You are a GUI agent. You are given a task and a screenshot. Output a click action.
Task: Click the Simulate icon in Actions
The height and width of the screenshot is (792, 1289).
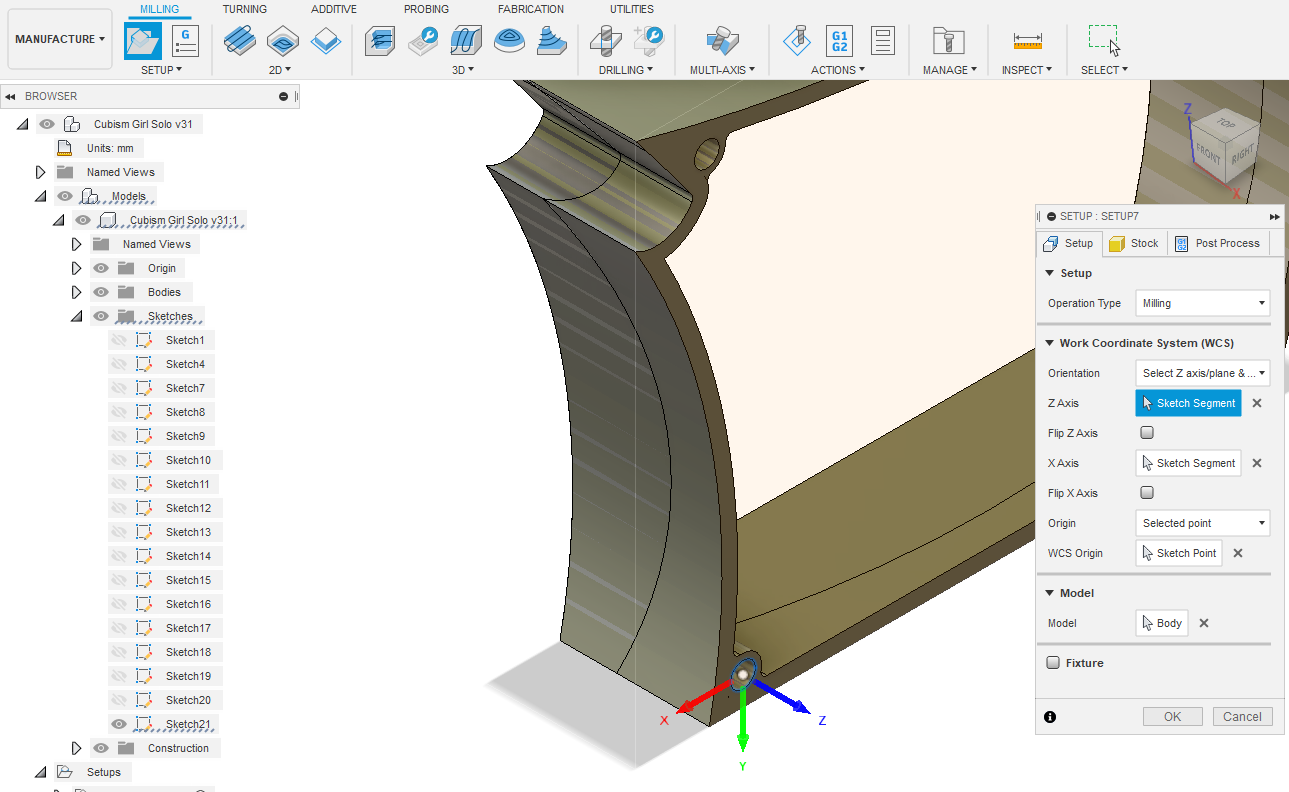pos(796,41)
